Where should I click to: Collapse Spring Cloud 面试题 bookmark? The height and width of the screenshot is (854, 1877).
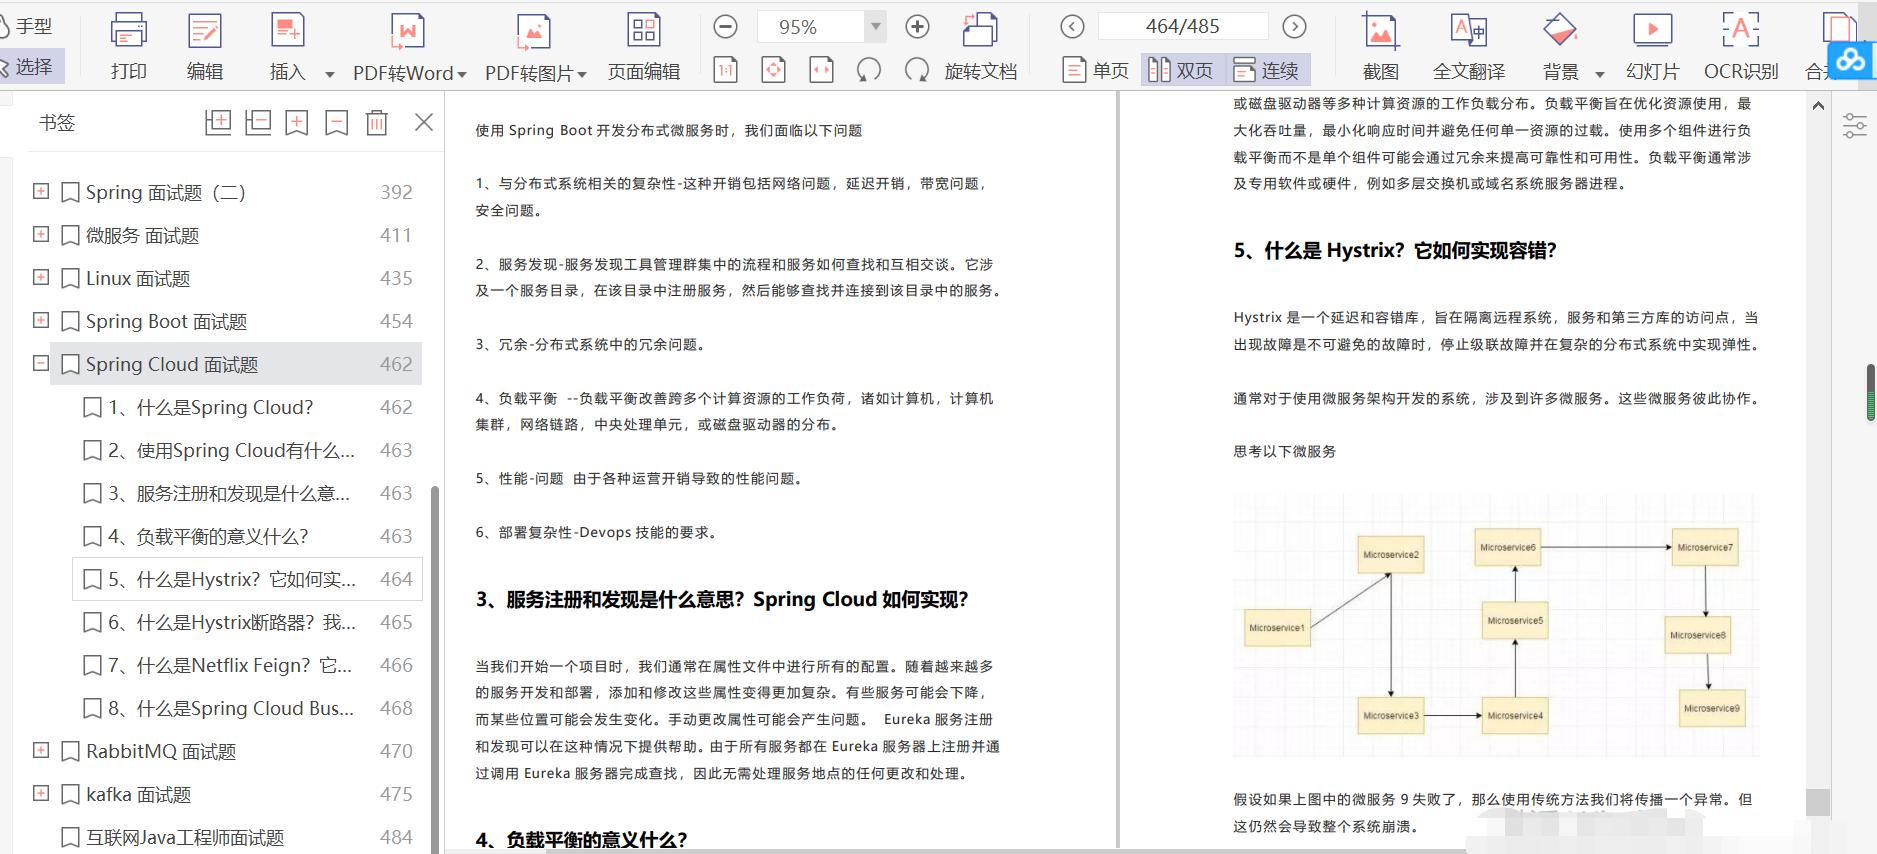(41, 363)
